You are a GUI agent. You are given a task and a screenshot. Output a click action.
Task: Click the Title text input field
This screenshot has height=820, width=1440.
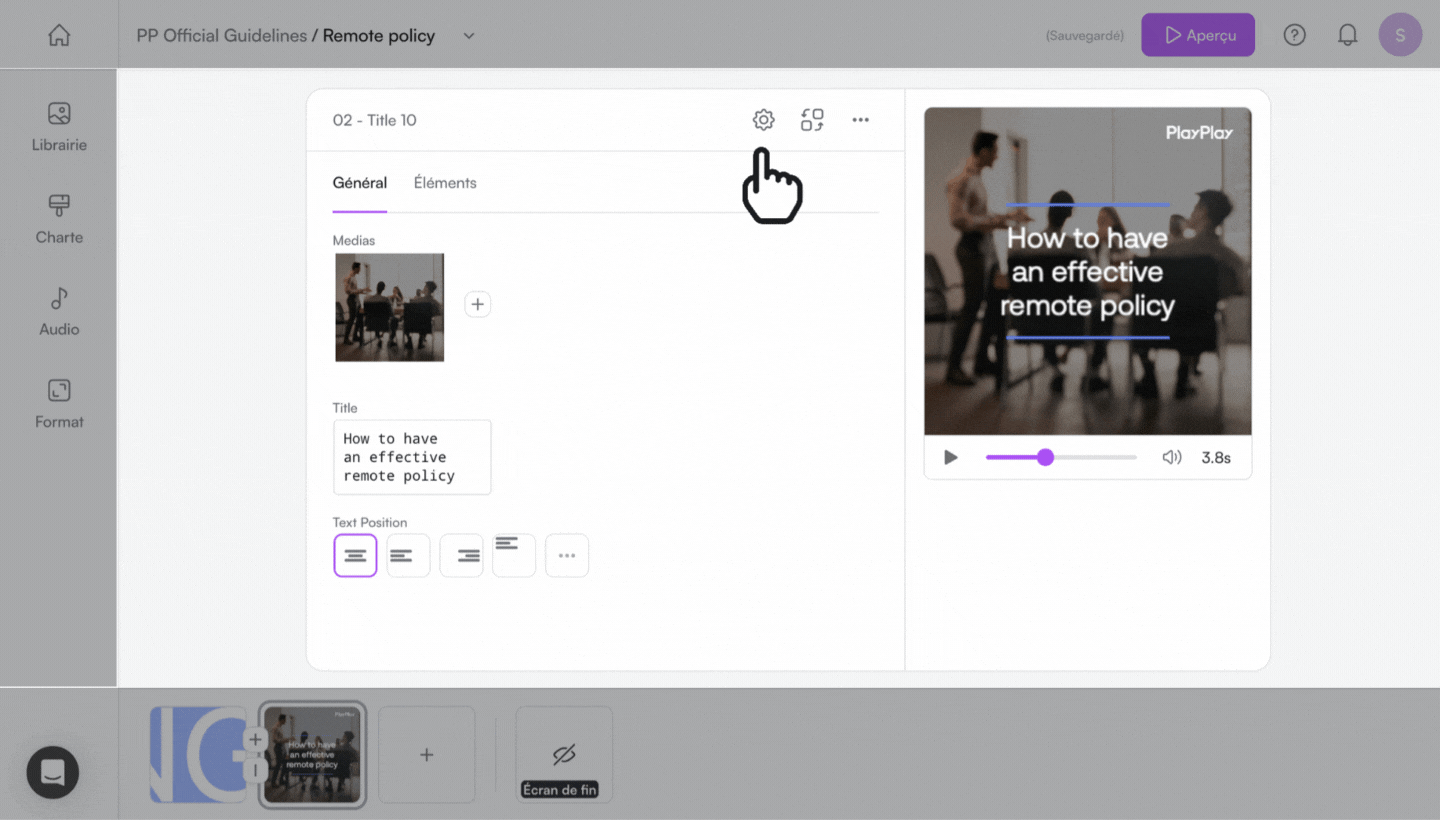[411, 457]
